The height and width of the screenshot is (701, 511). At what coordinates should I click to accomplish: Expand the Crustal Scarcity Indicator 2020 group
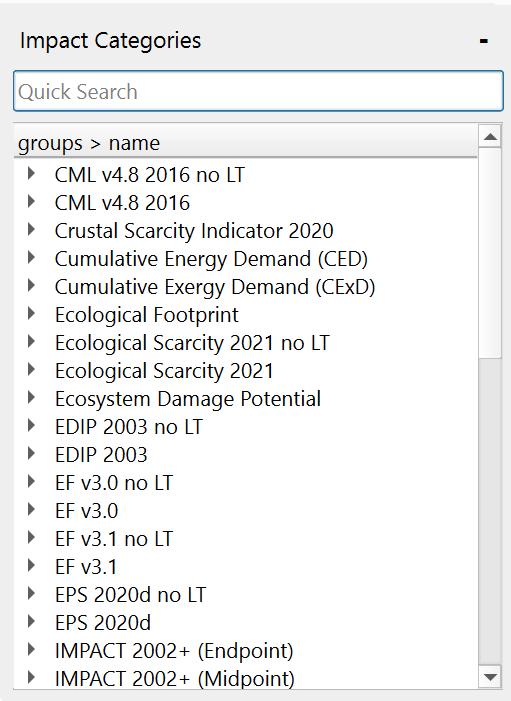(x=31, y=230)
